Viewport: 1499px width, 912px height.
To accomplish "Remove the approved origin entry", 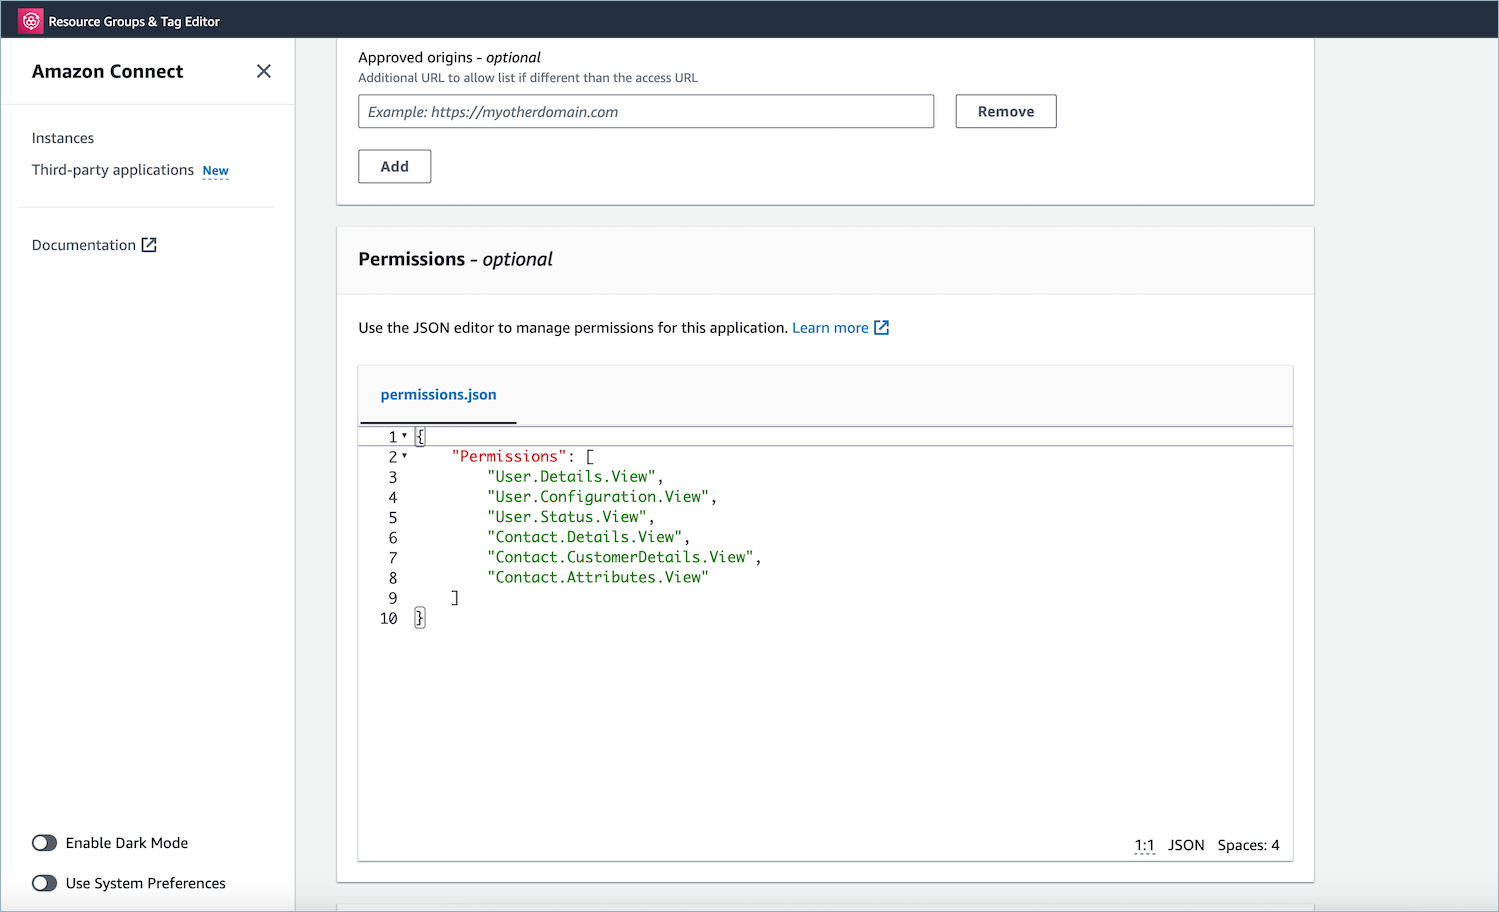I will (x=1006, y=112).
